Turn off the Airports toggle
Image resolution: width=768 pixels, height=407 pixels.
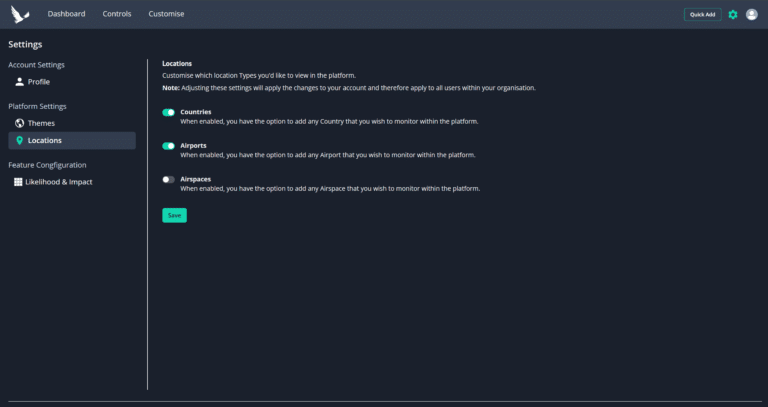pyautogui.click(x=168, y=146)
